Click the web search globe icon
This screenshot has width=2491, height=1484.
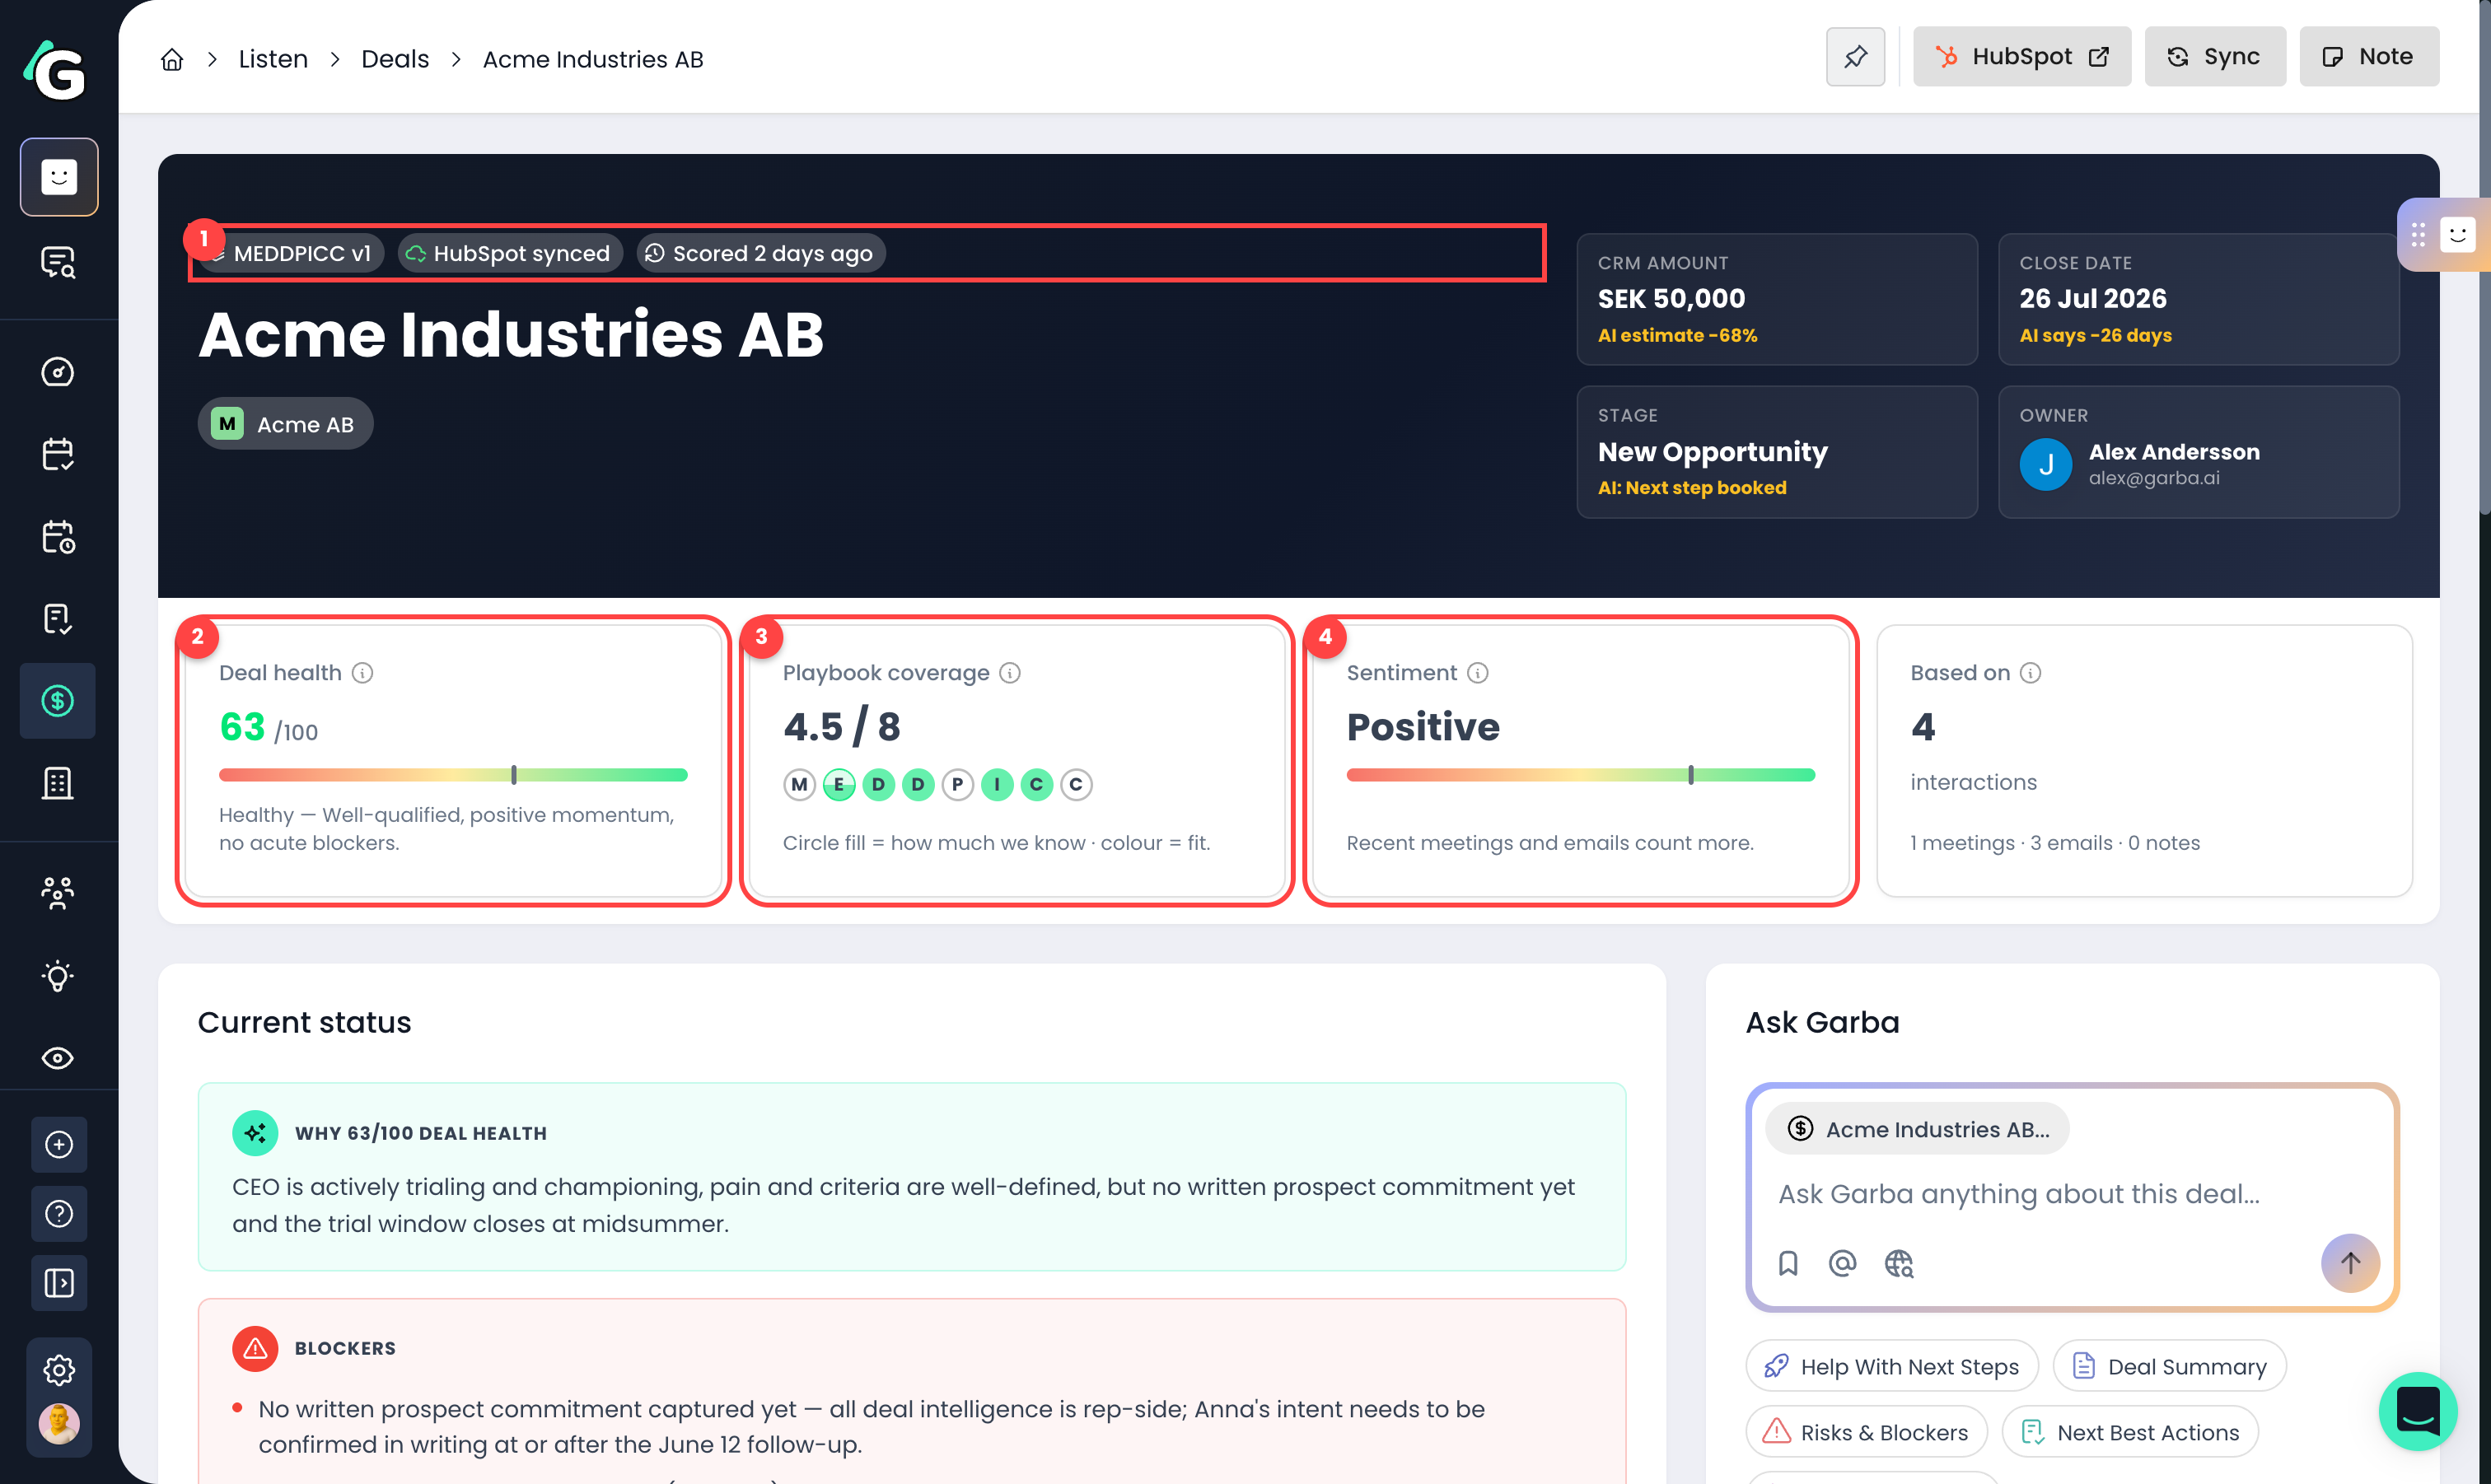pyautogui.click(x=1898, y=1264)
